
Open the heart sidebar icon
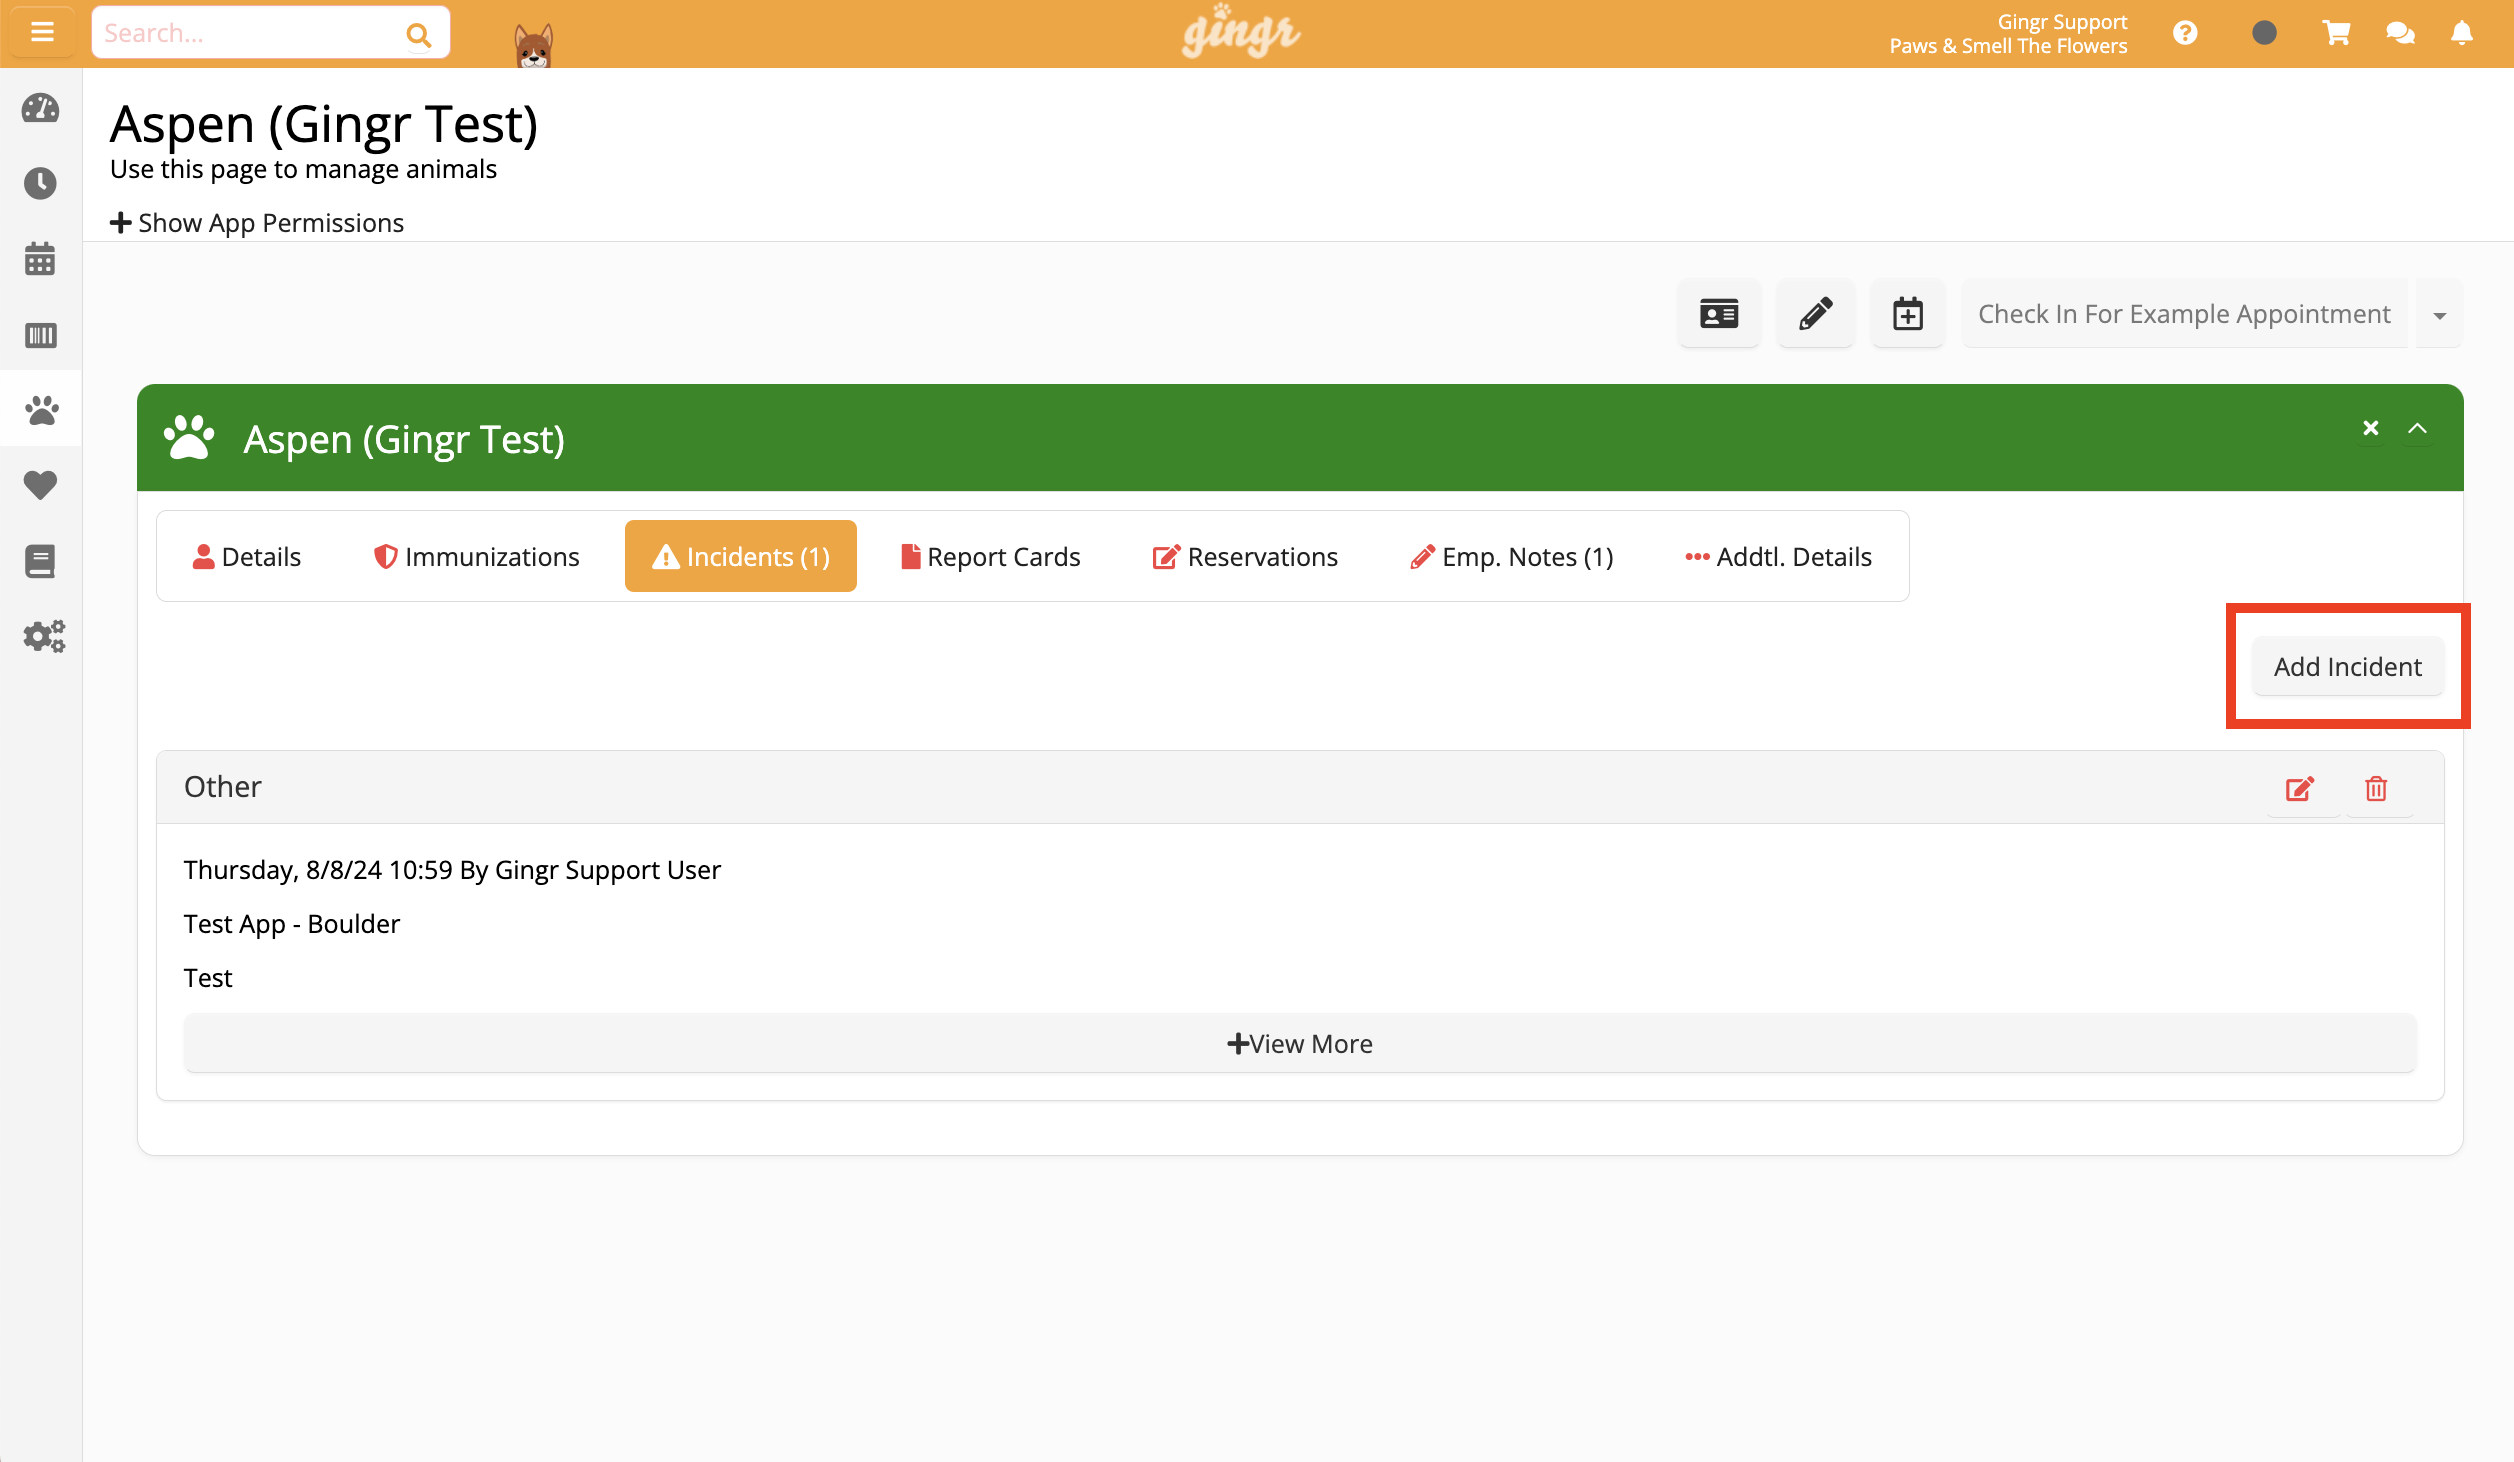(x=41, y=485)
